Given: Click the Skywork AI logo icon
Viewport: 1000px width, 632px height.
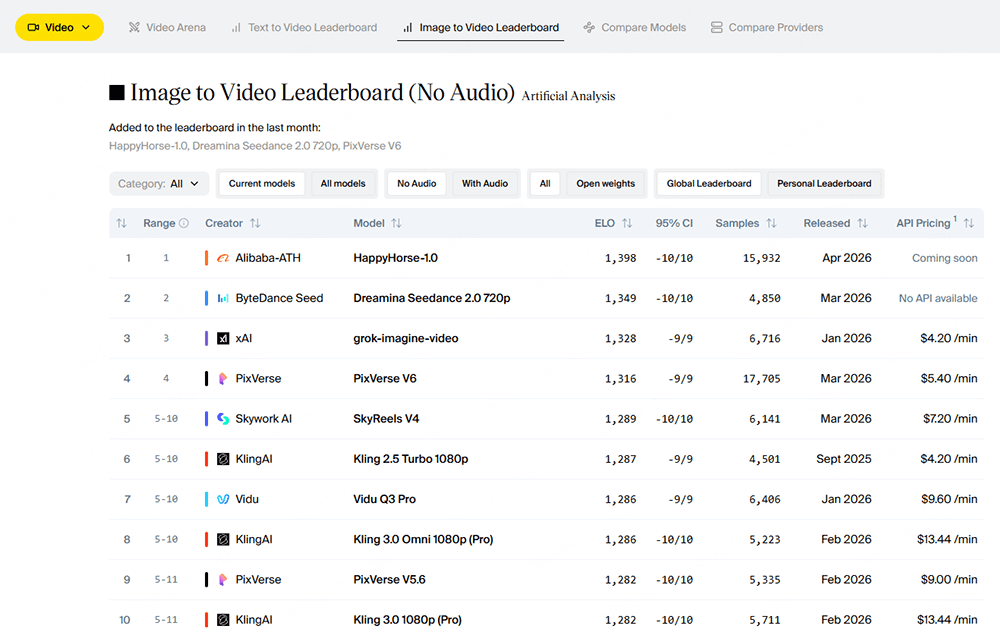Looking at the screenshot, I should [x=223, y=419].
